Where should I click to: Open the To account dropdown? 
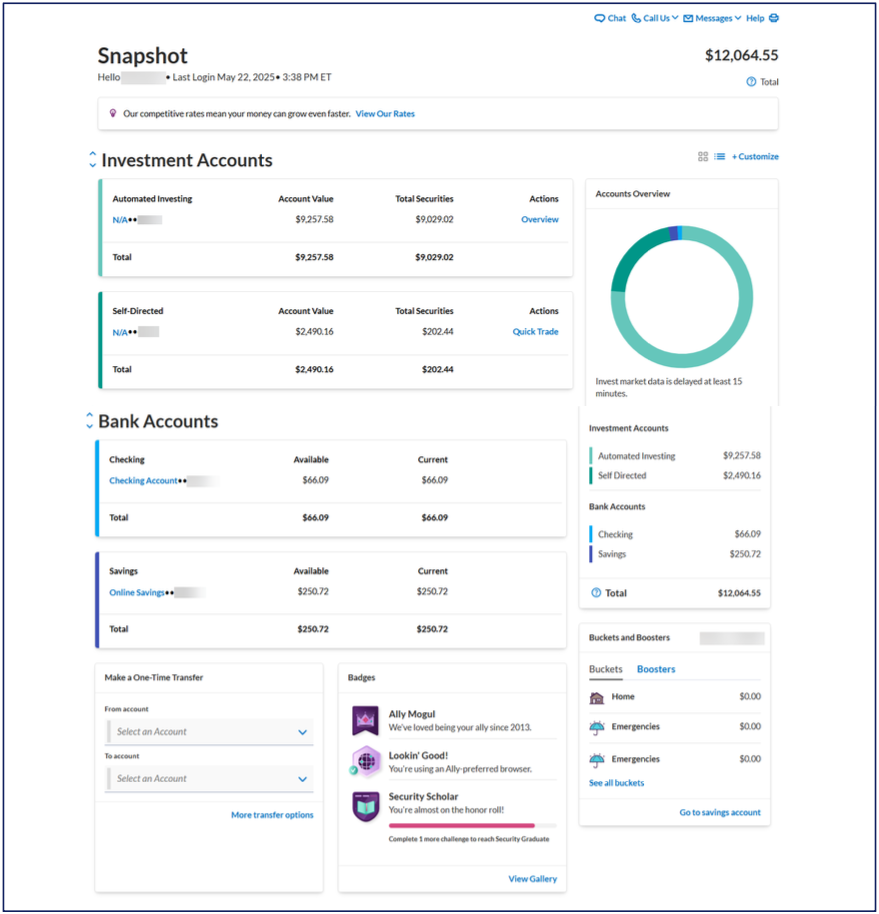pos(210,779)
